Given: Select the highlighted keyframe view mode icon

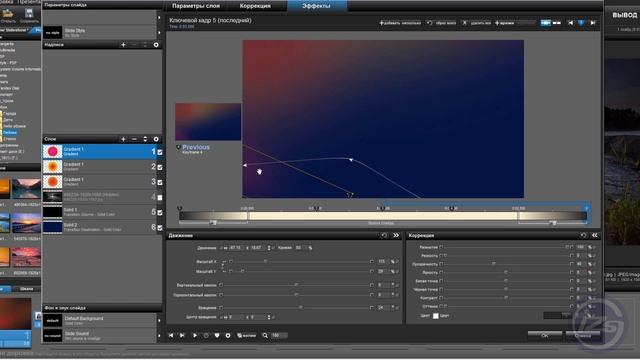Looking at the screenshot, I should tap(545, 23).
